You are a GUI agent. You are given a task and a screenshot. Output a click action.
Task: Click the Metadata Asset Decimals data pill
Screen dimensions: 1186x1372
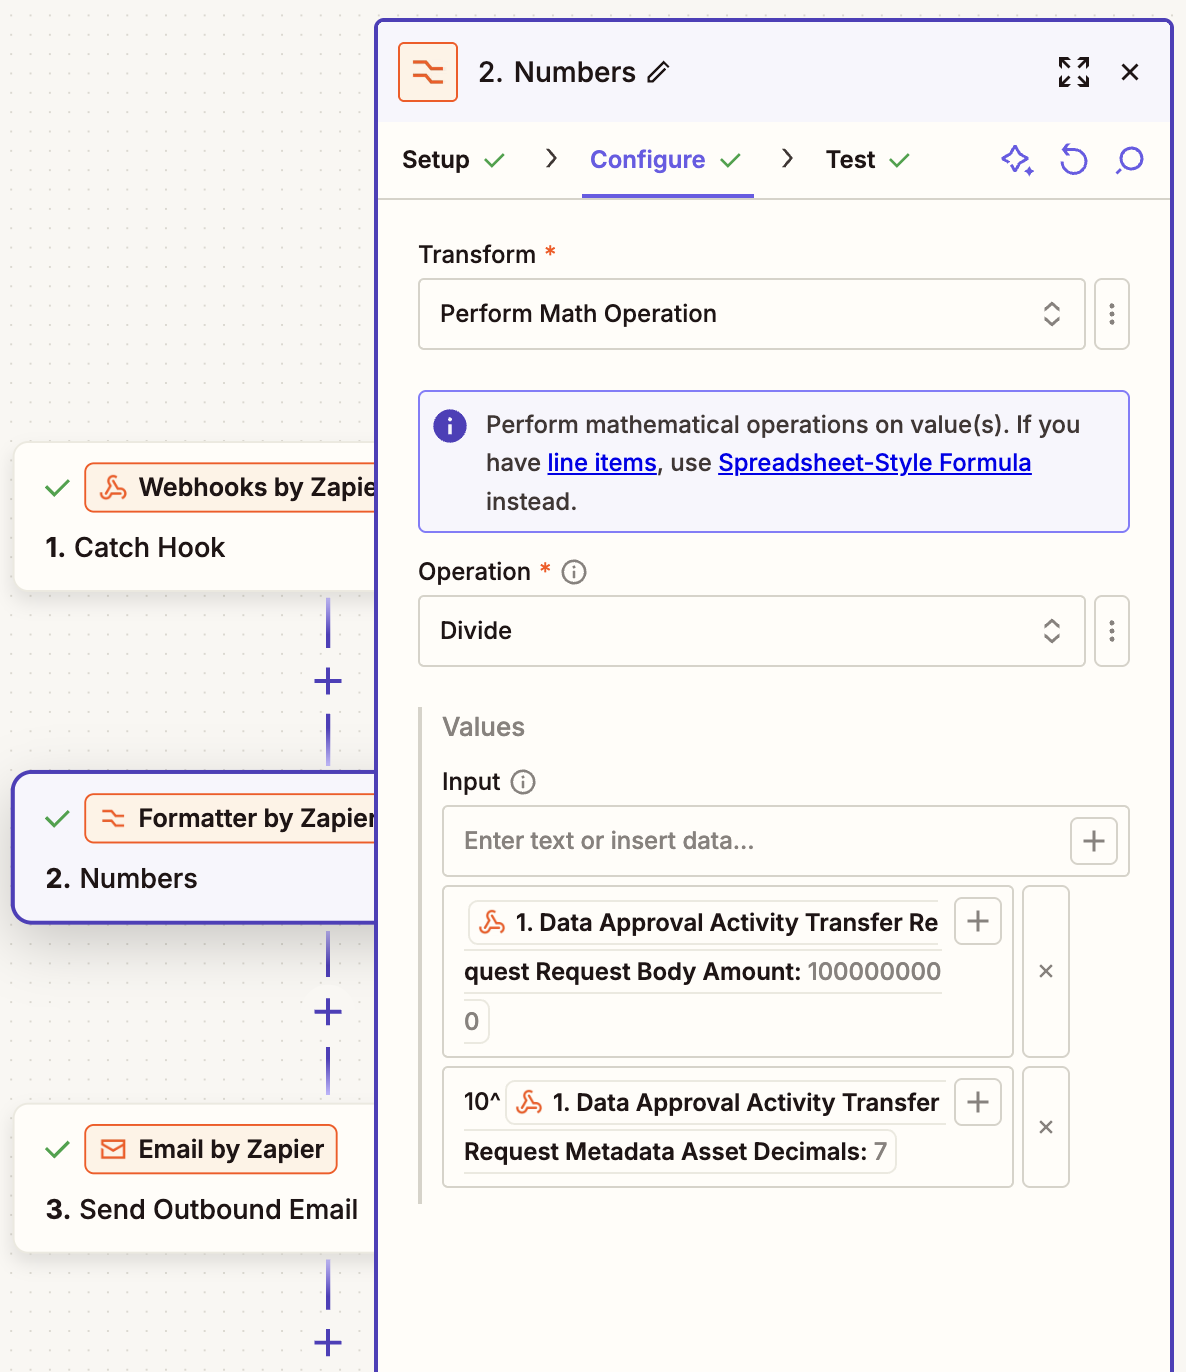(x=703, y=1127)
